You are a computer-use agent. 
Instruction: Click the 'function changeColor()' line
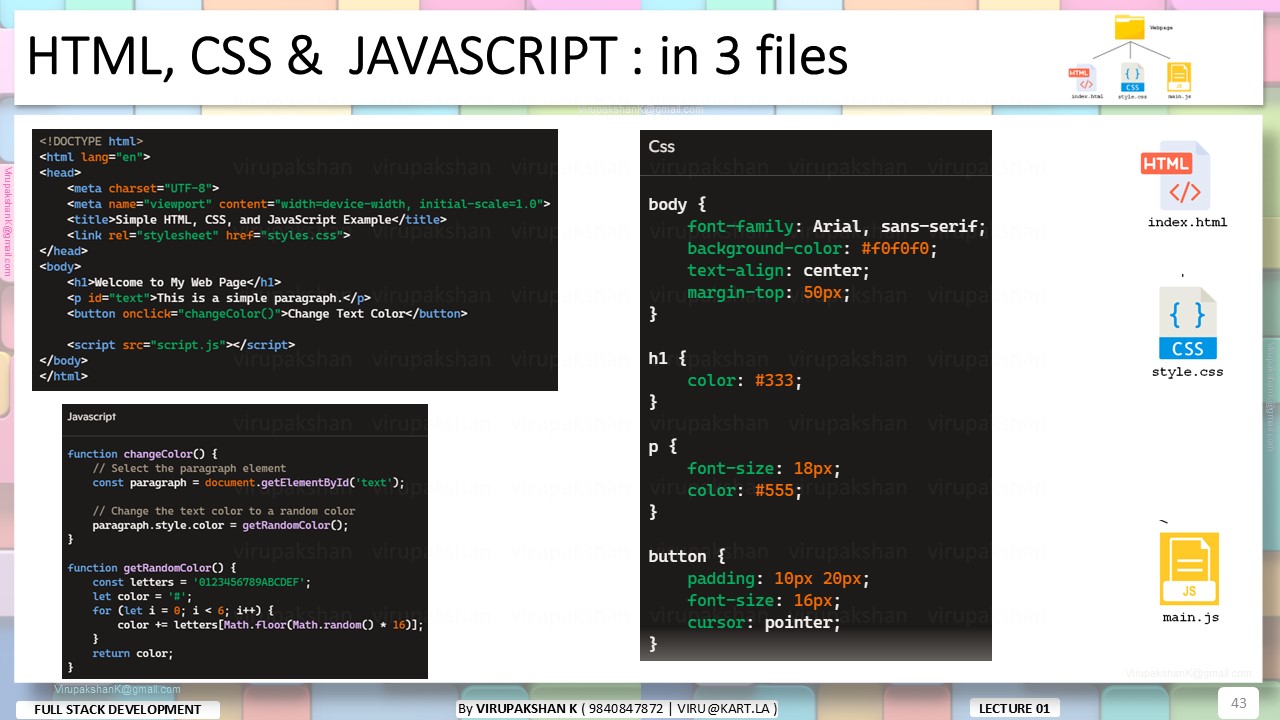[x=143, y=454]
